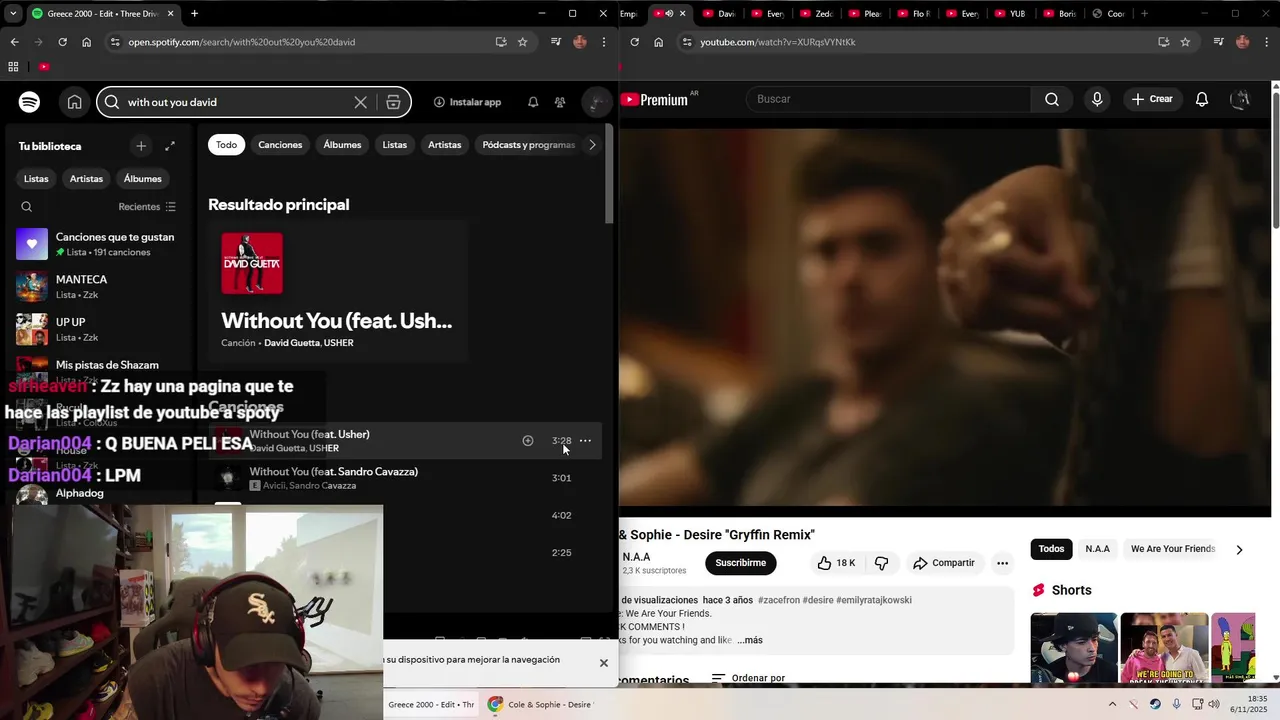Click YouTube search magnifier button
Image resolution: width=1280 pixels, height=720 pixels.
coord(1052,99)
